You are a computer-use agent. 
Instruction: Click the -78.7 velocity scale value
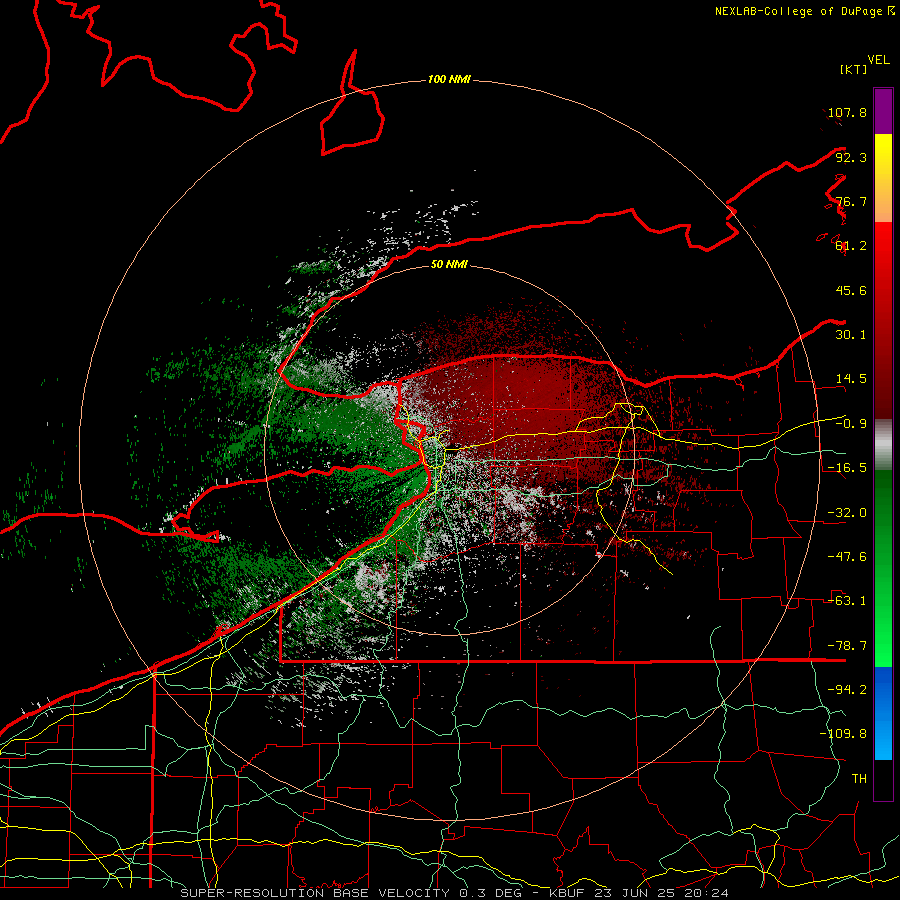[847, 646]
